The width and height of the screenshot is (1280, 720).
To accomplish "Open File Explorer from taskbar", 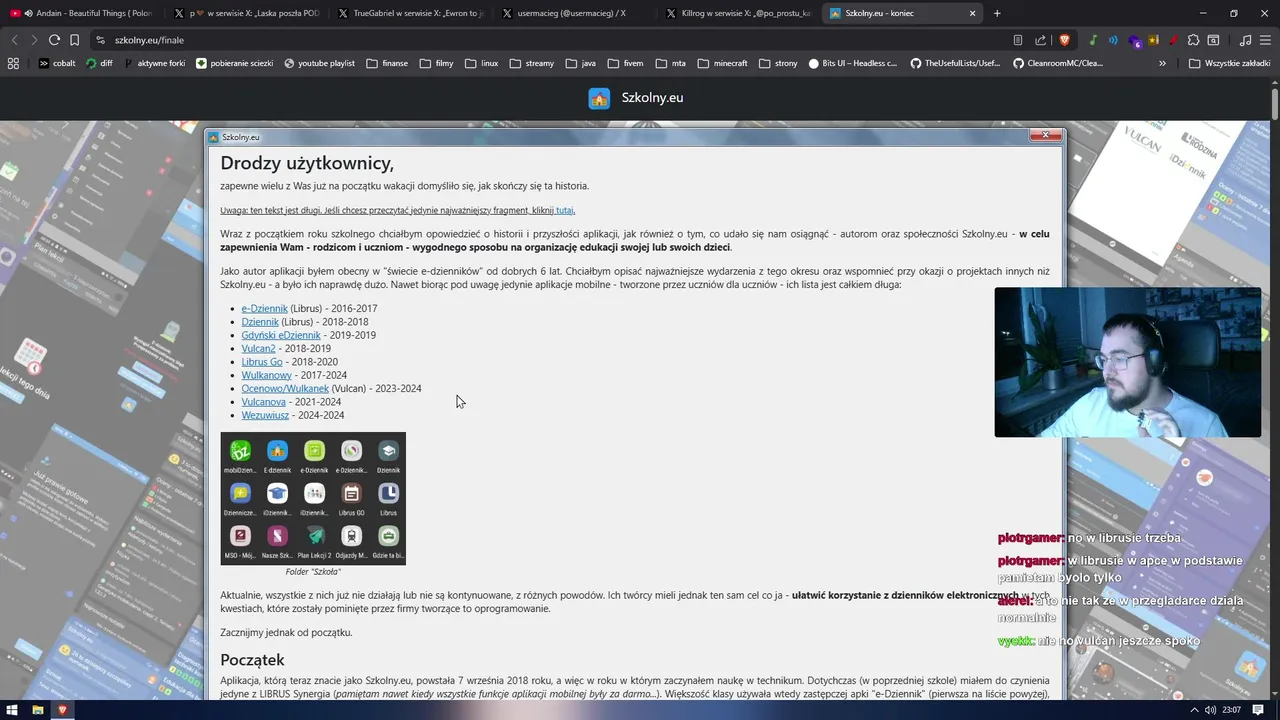I will [37, 710].
